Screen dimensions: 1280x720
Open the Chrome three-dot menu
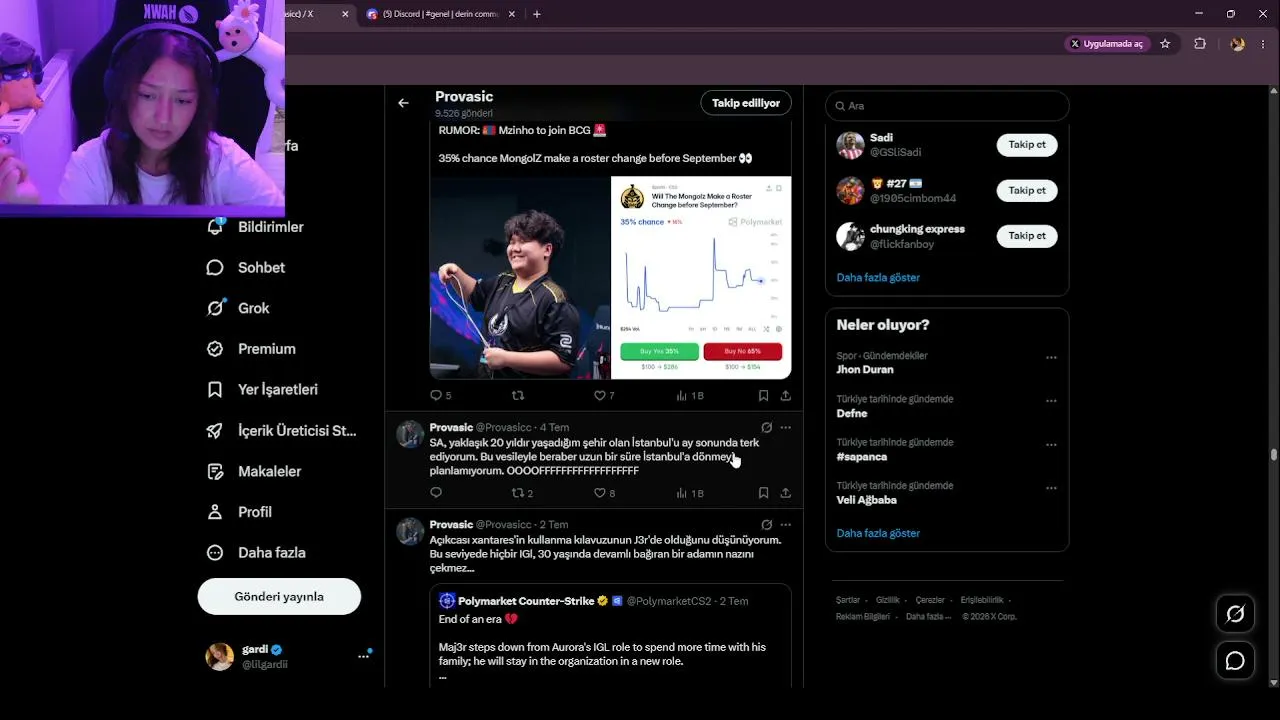tap(1264, 44)
